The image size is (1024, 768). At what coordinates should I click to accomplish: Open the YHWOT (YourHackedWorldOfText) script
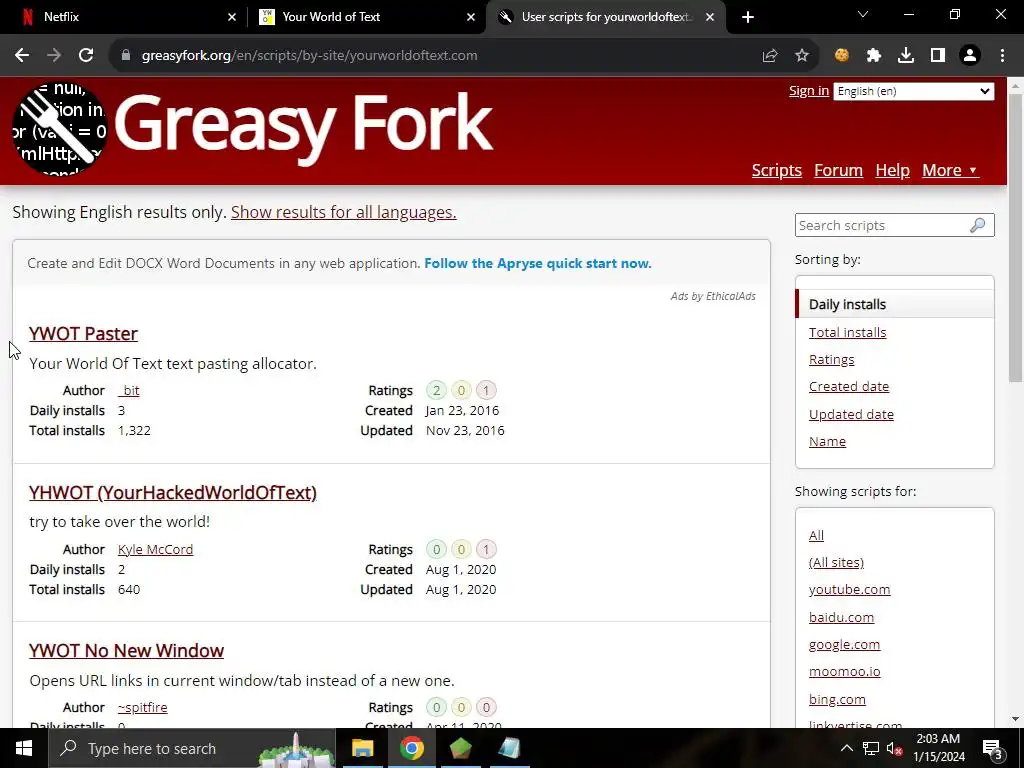pos(173,492)
